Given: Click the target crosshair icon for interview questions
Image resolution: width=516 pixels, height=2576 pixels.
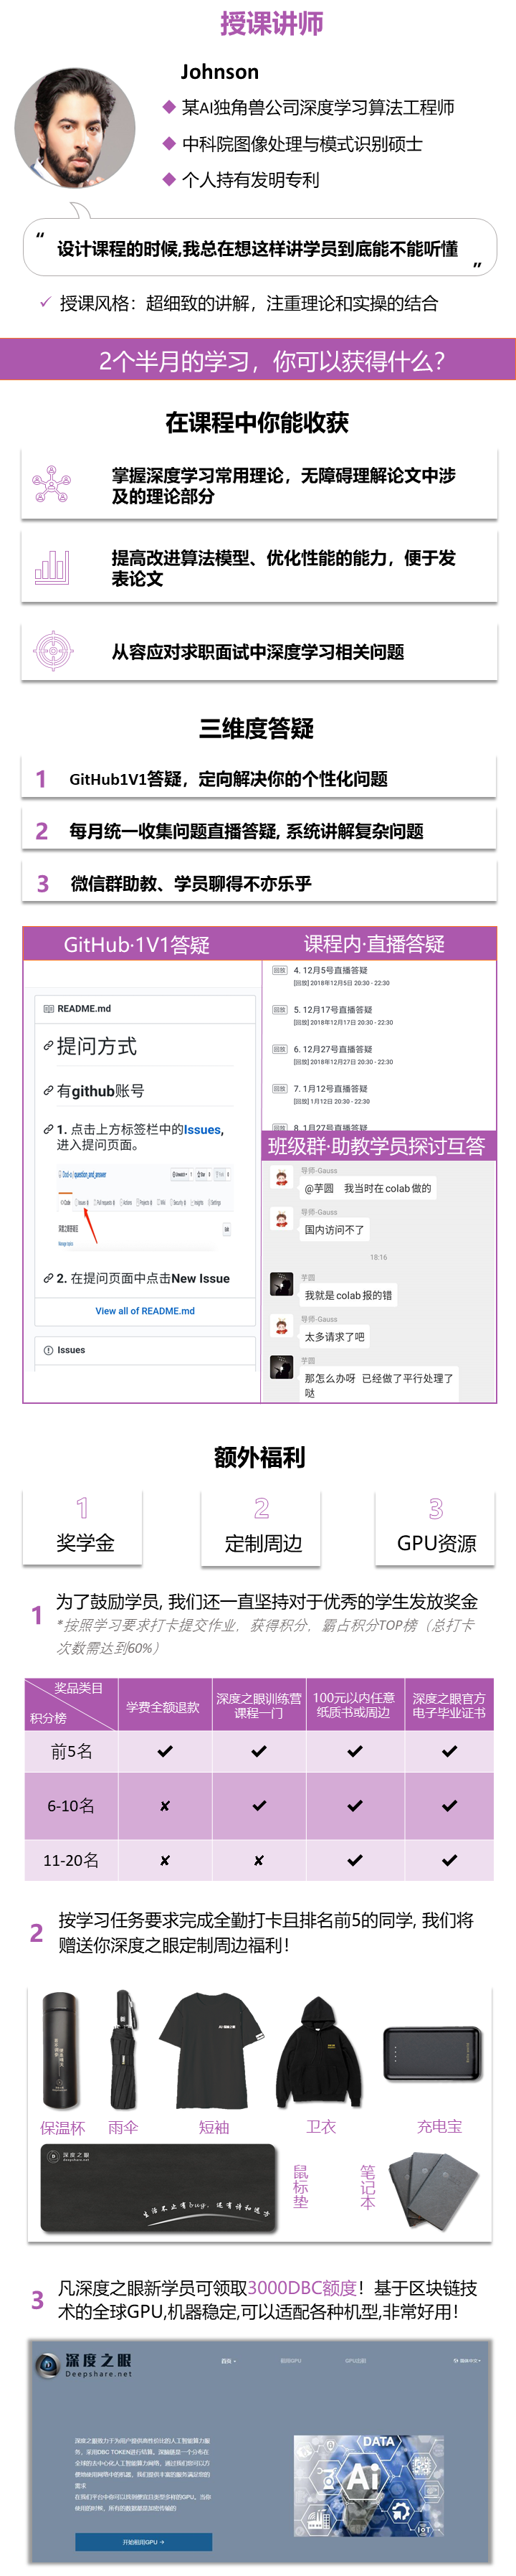Looking at the screenshot, I should [52, 651].
